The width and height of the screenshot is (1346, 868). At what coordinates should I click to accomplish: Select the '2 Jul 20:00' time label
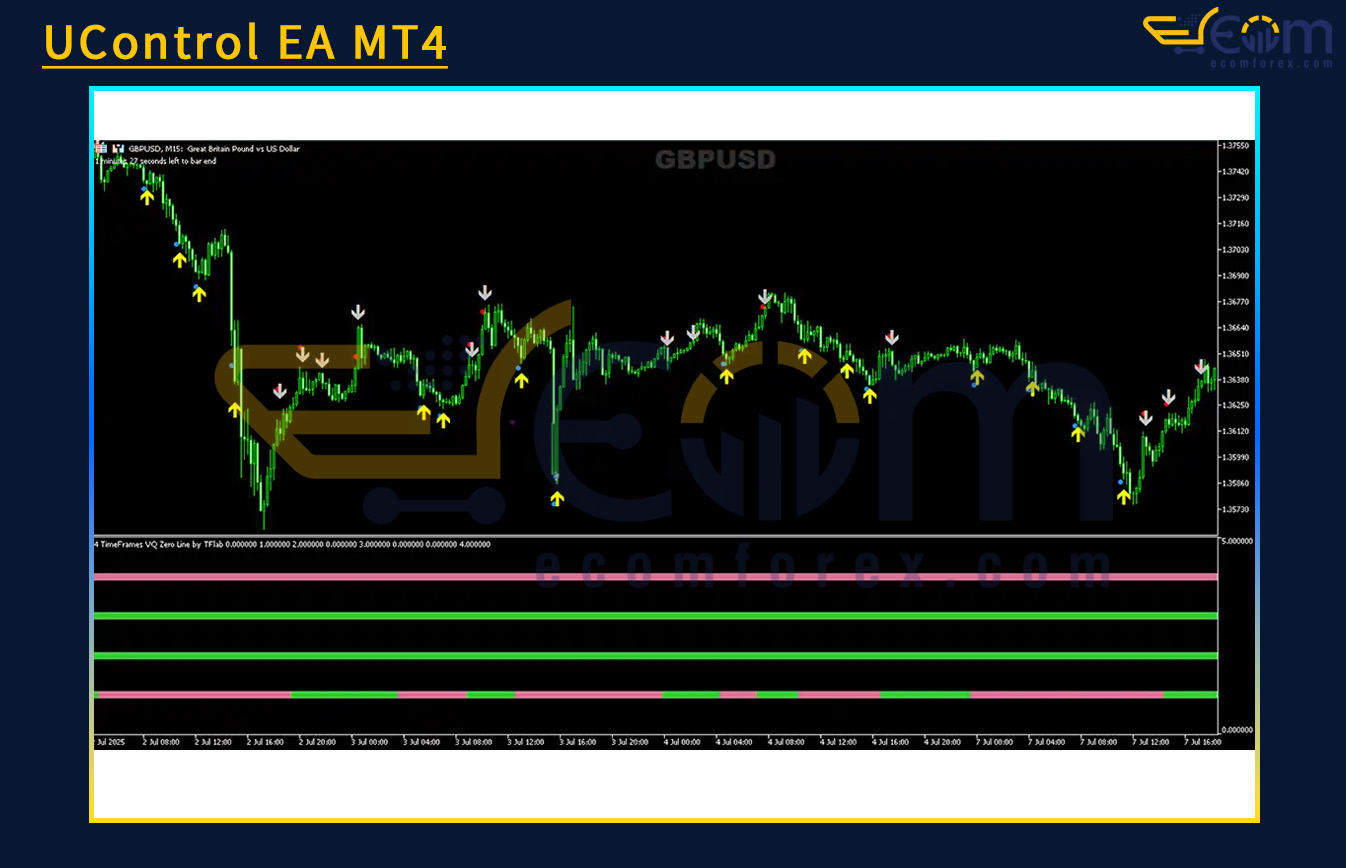coord(317,742)
